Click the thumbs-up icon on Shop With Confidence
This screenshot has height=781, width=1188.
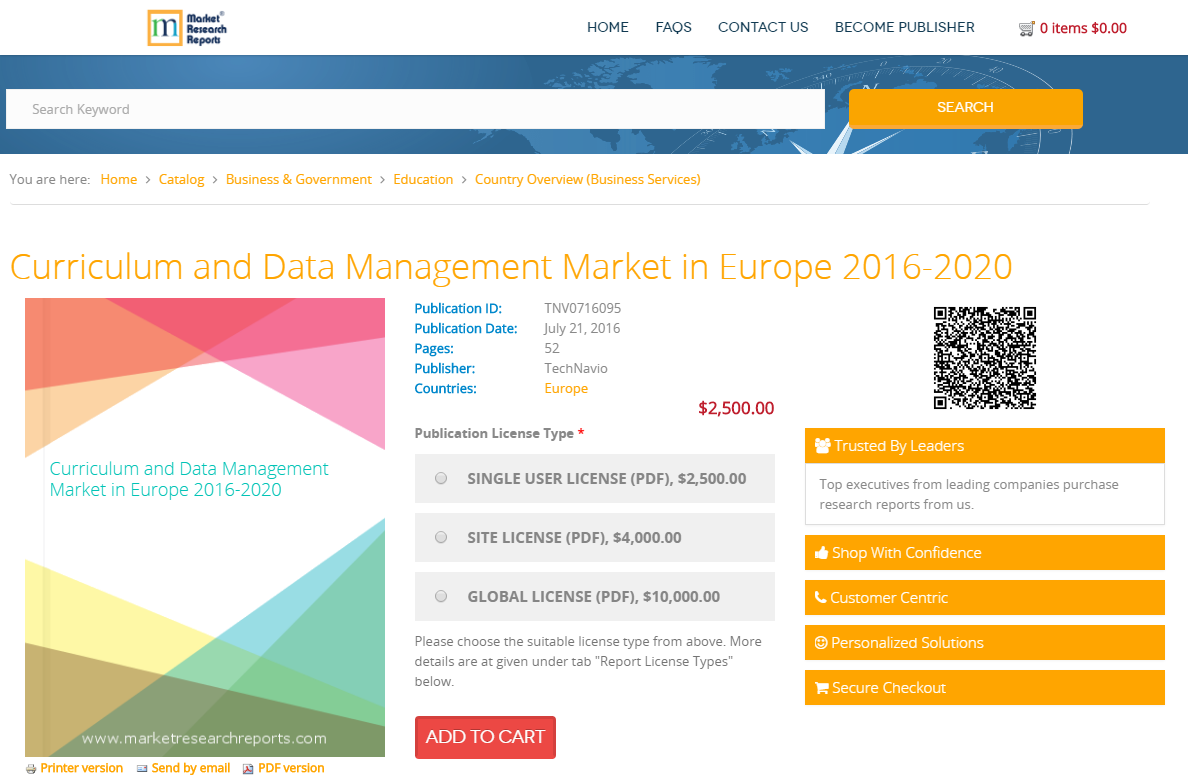[x=821, y=552]
